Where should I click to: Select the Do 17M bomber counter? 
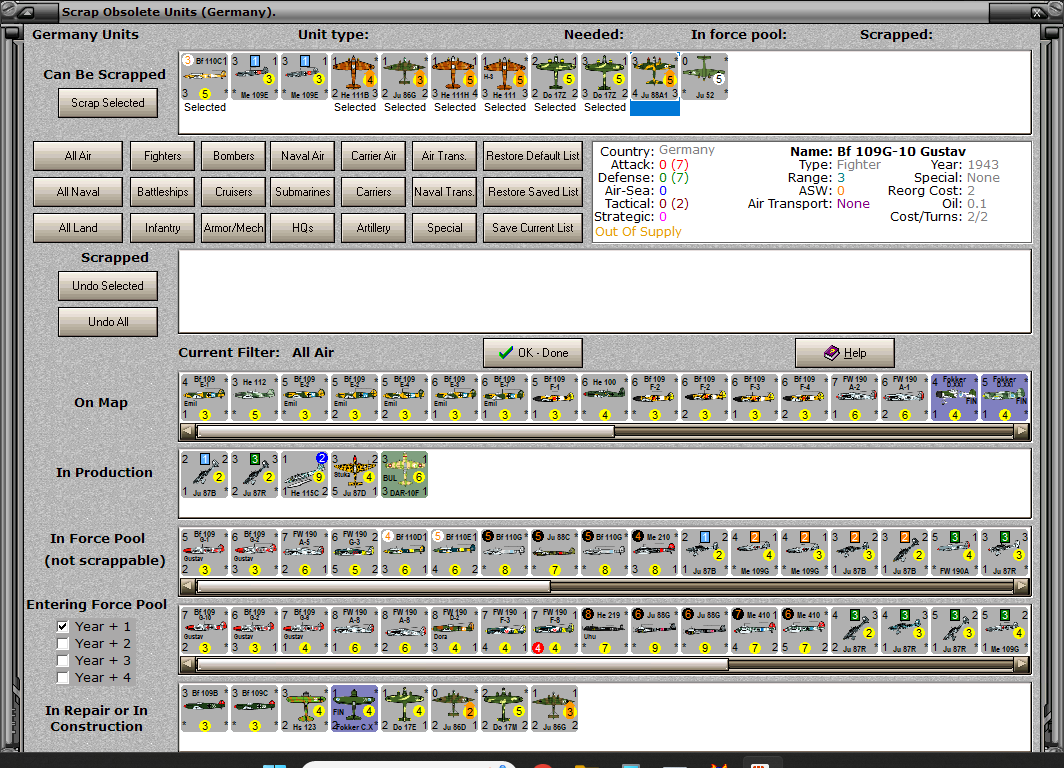504,709
